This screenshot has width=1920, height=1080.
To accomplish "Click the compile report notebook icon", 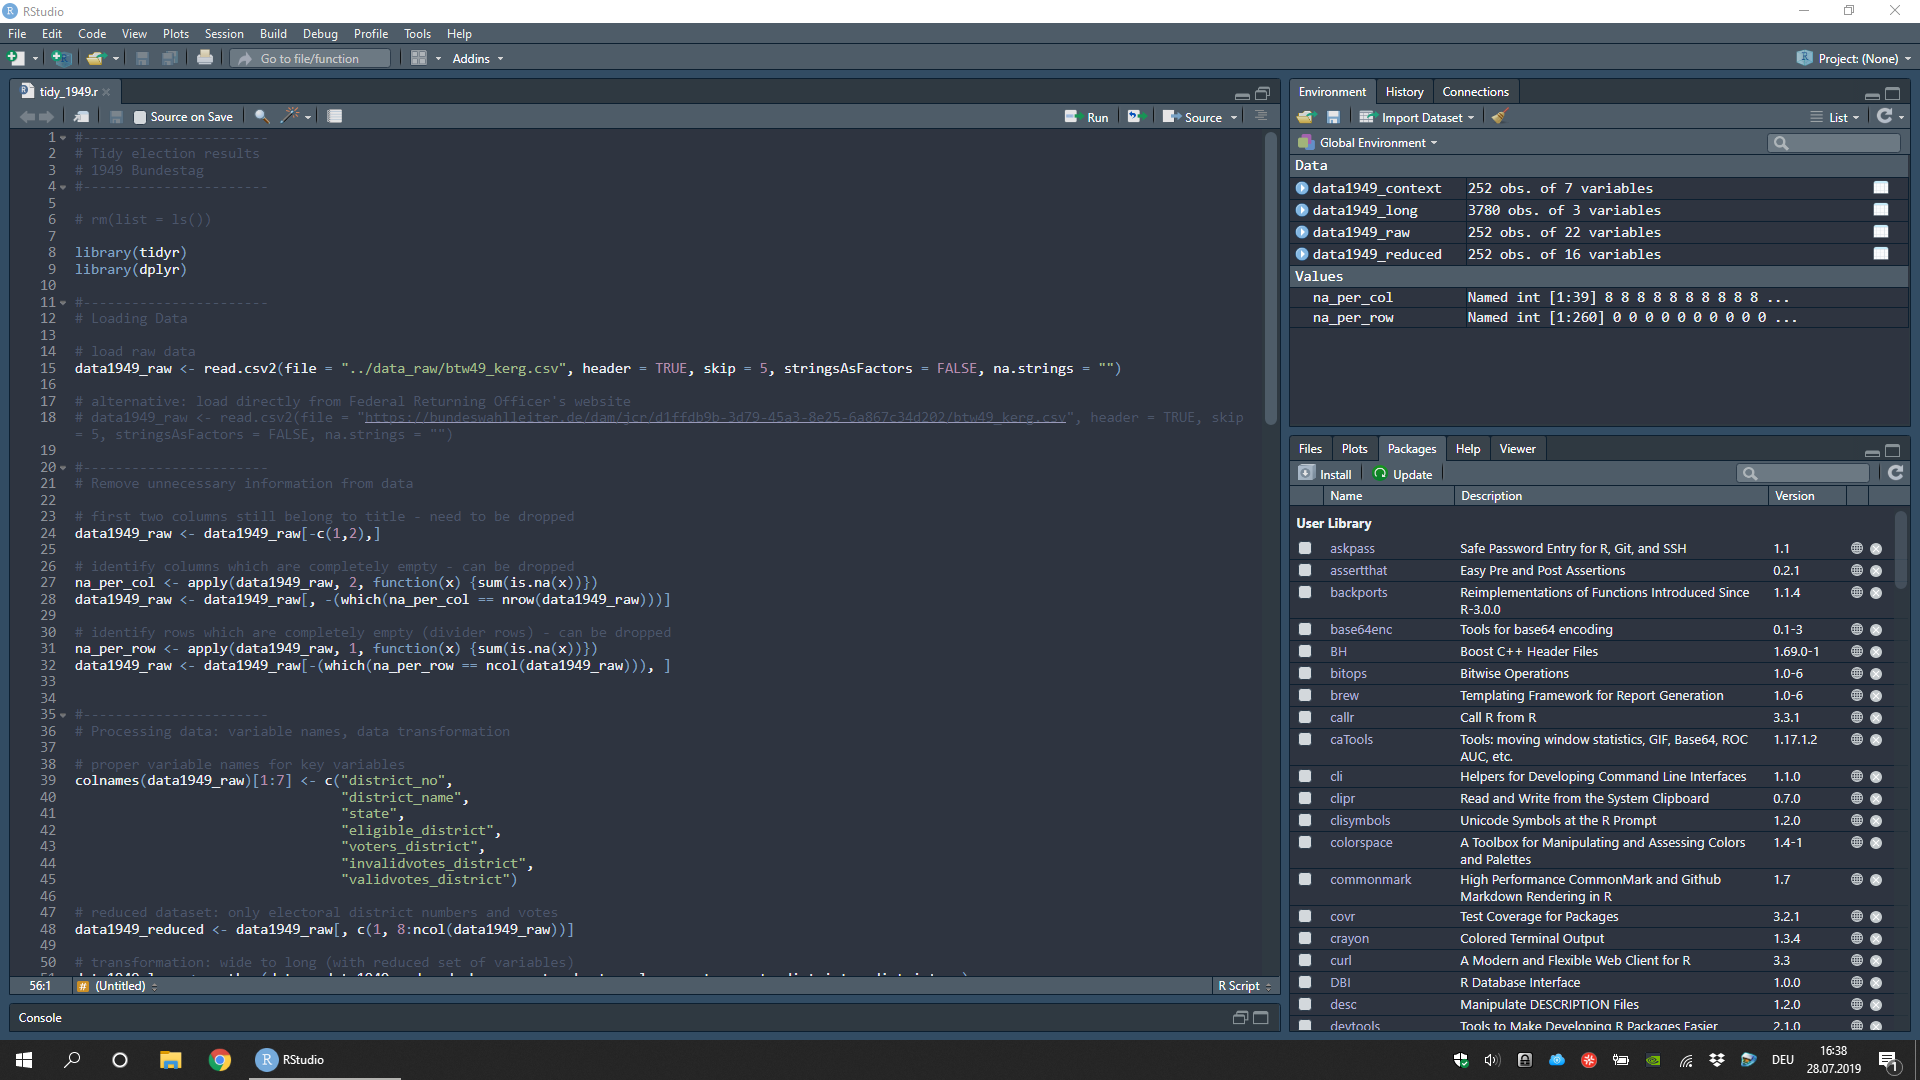I will click(x=335, y=117).
